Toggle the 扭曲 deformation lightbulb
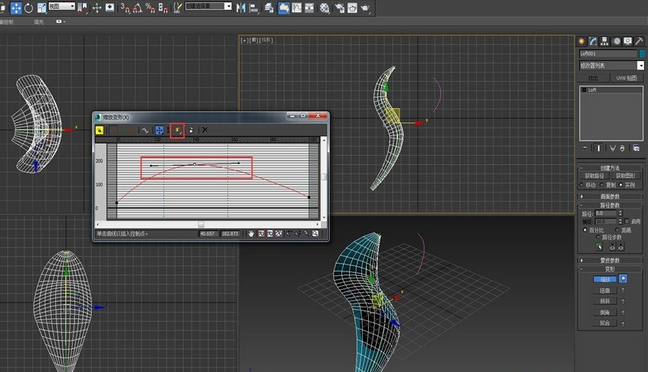This screenshot has width=649, height=372. 623,290
